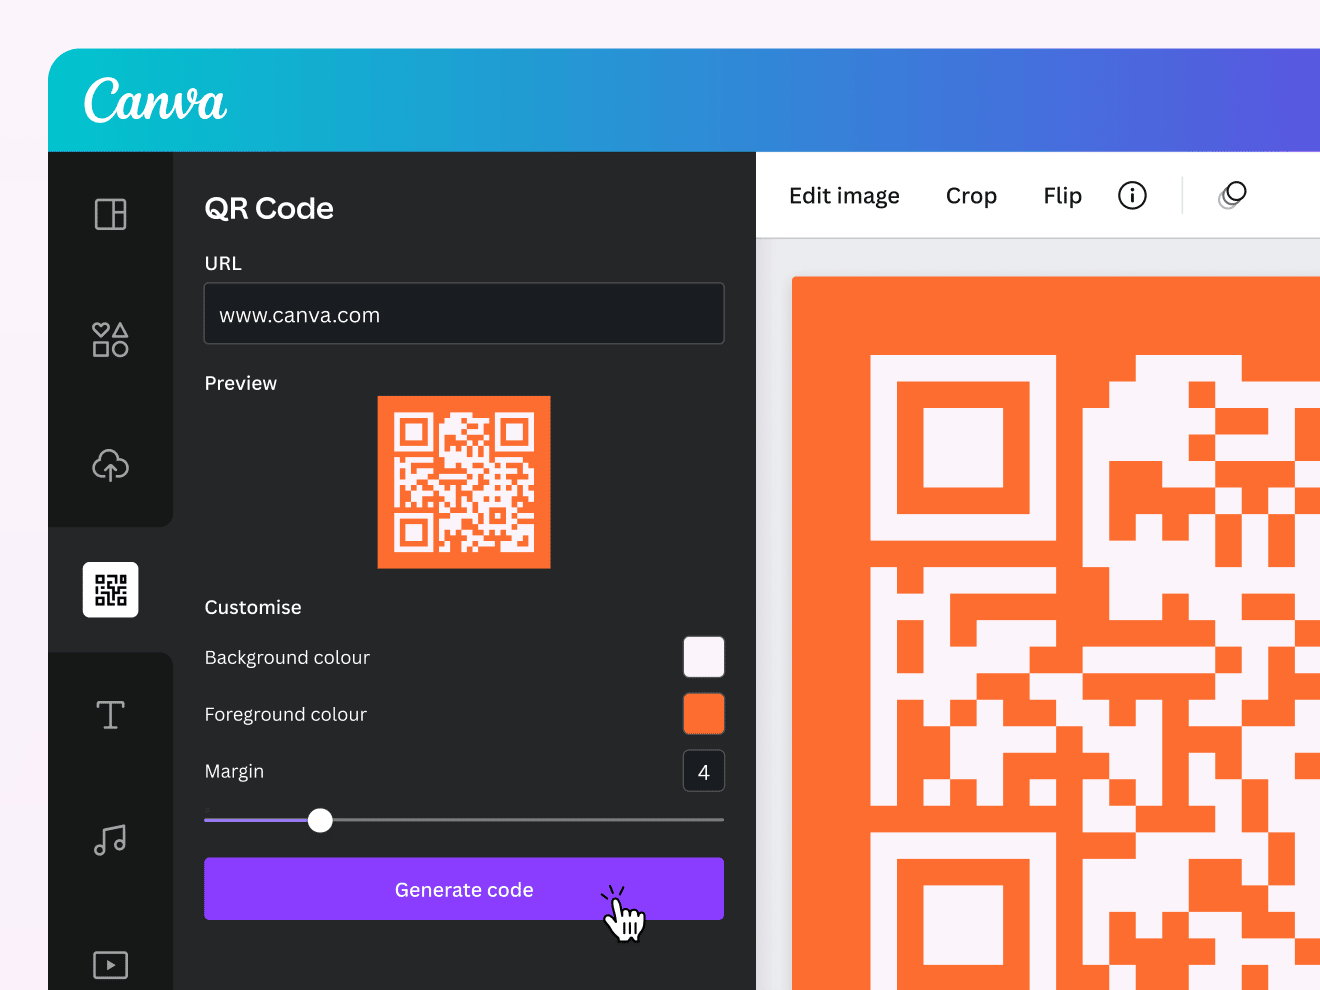Click the info icon in toolbar

click(x=1132, y=195)
